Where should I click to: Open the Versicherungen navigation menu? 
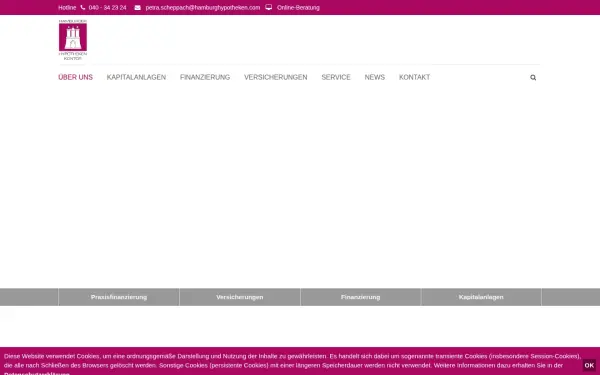coord(276,77)
